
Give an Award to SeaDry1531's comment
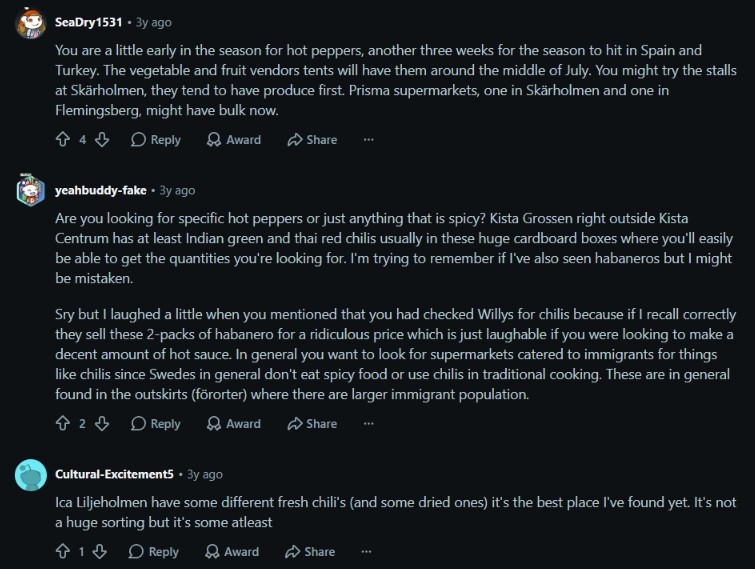point(234,140)
